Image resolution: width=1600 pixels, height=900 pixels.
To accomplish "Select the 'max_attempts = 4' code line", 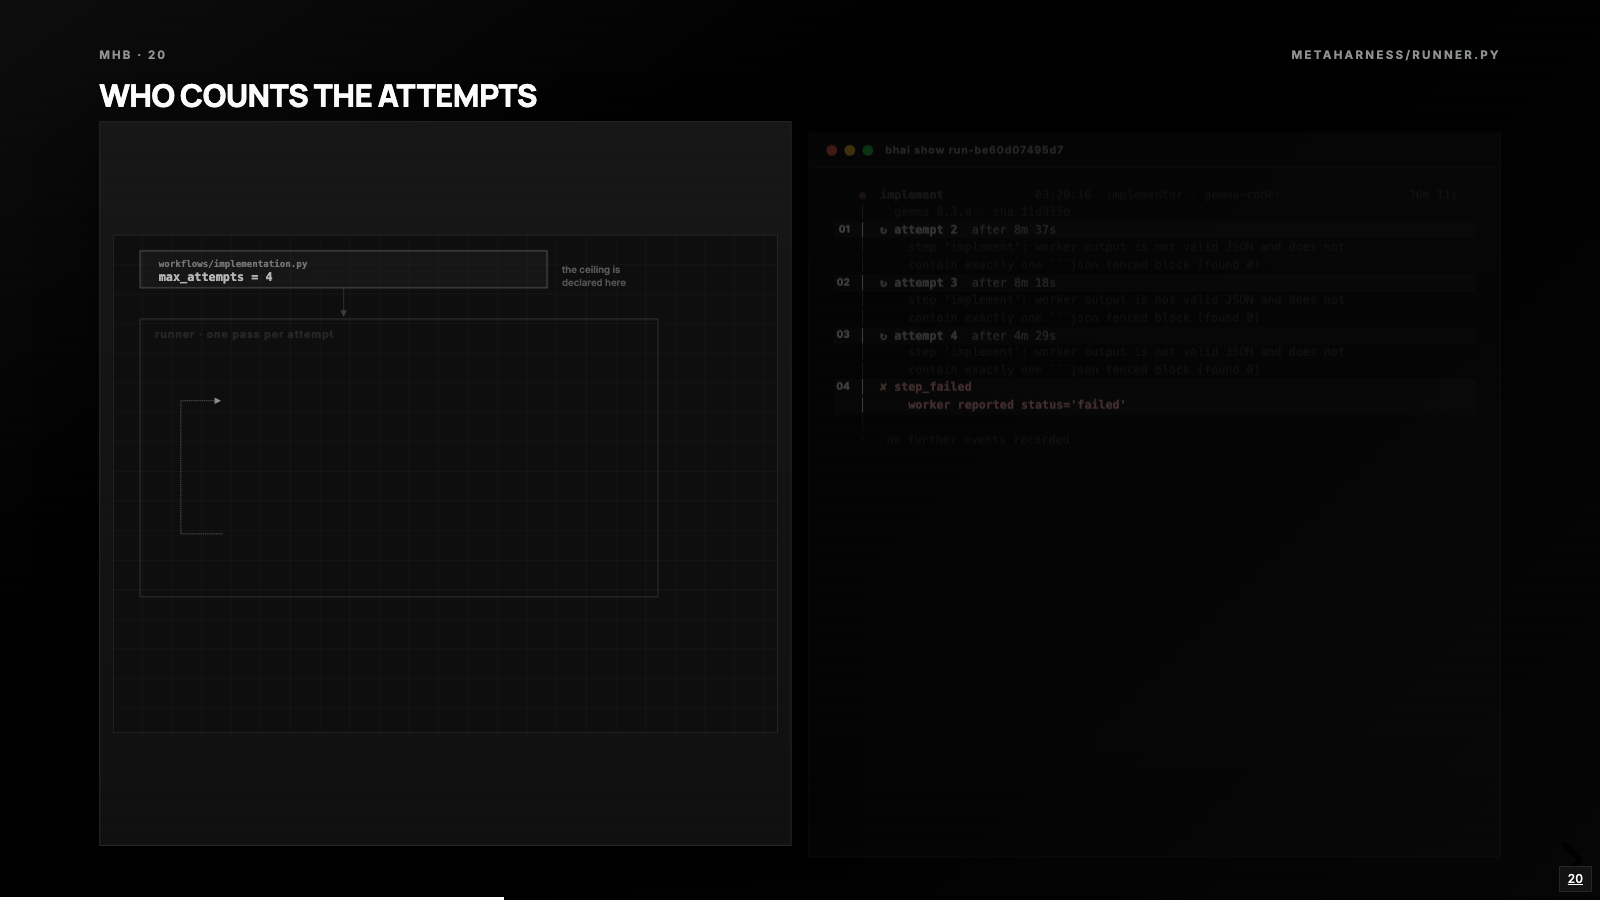I will coord(215,277).
